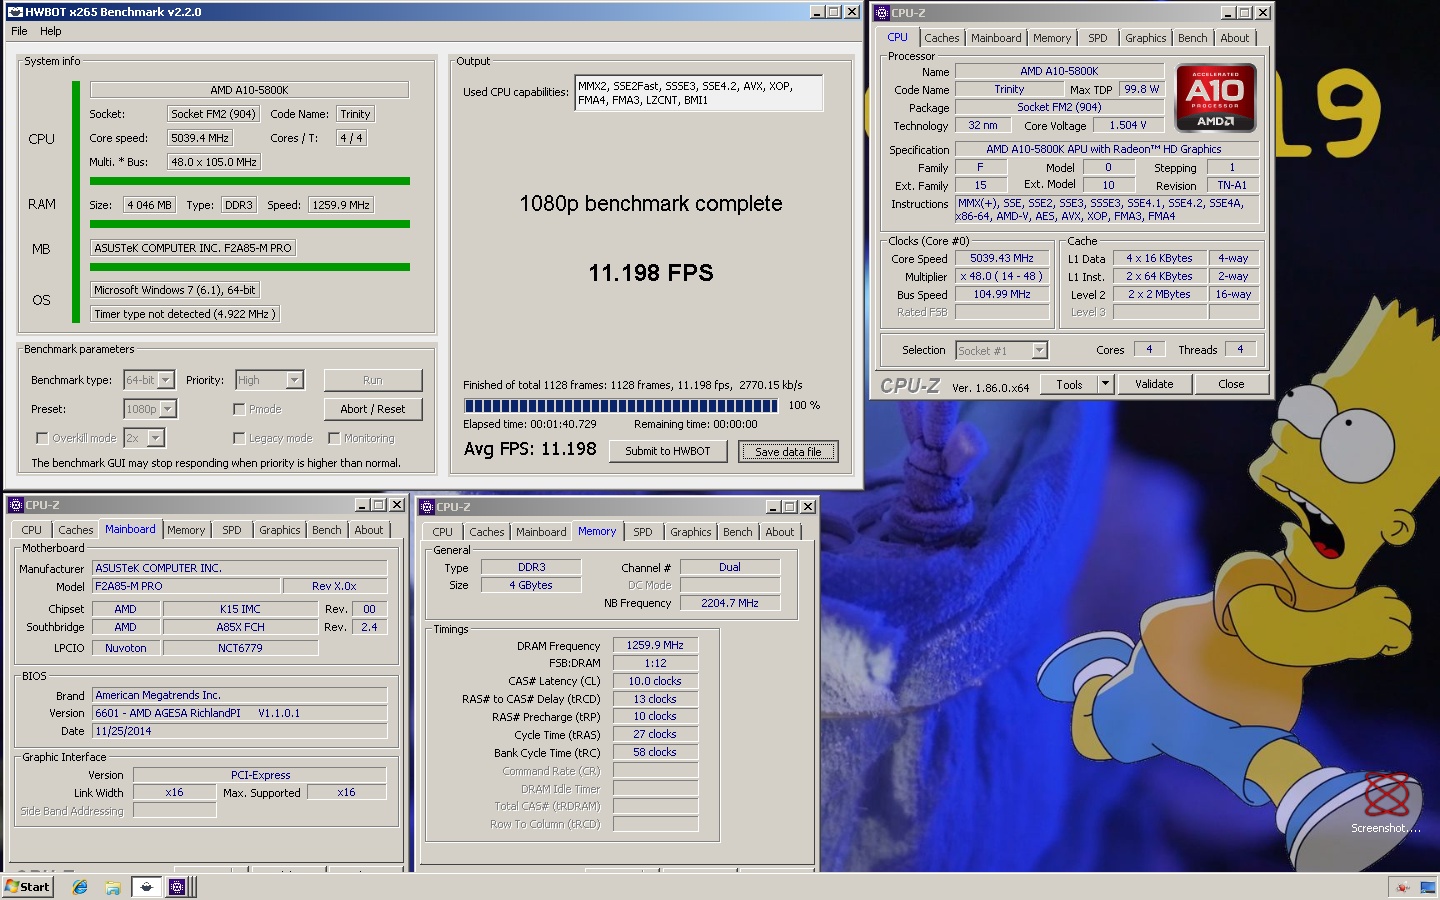Open the Screenshot desktop icon

pos(1386,803)
